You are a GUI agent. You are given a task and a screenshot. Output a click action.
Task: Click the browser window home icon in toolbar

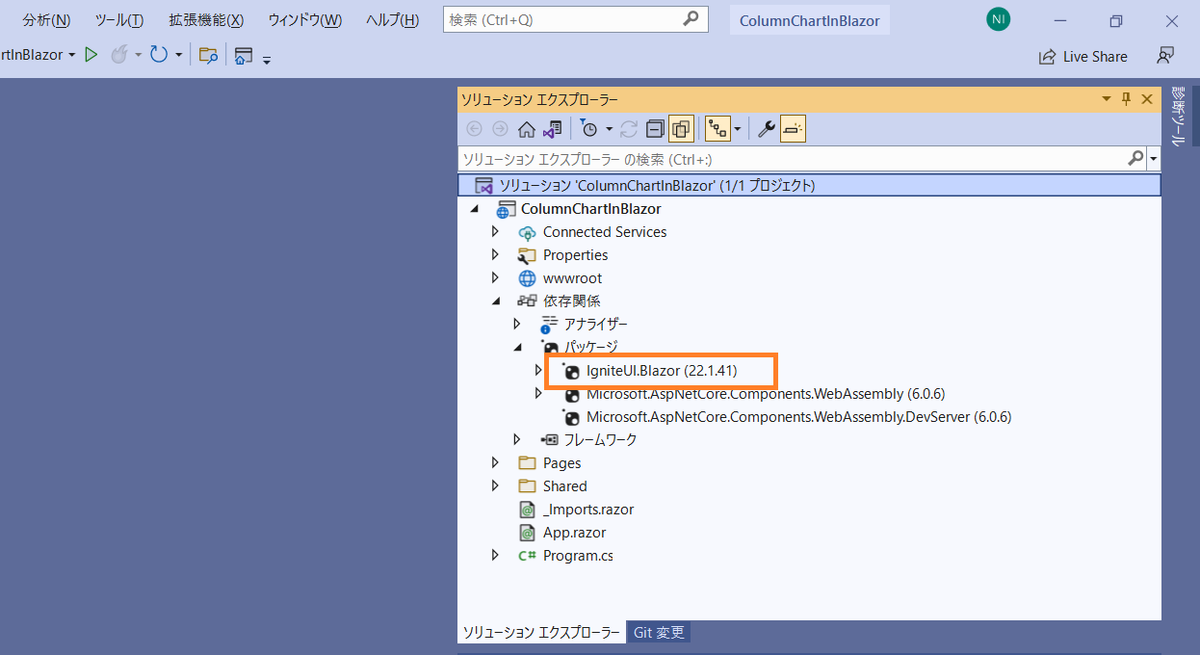[x=243, y=57]
